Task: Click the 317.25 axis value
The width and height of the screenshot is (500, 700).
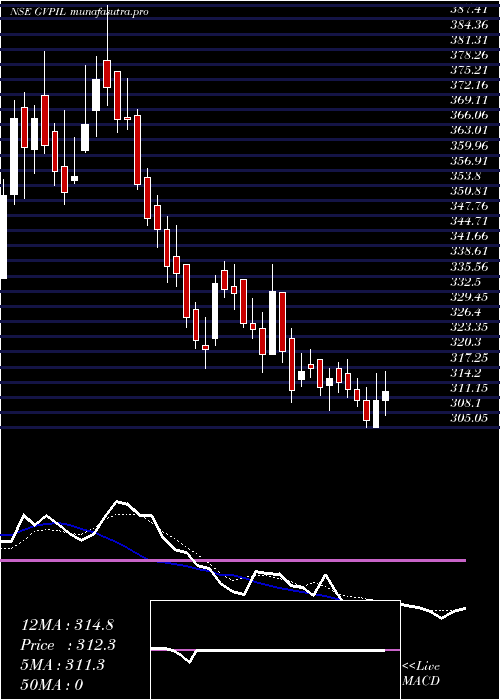Action: pyautogui.click(x=467, y=358)
